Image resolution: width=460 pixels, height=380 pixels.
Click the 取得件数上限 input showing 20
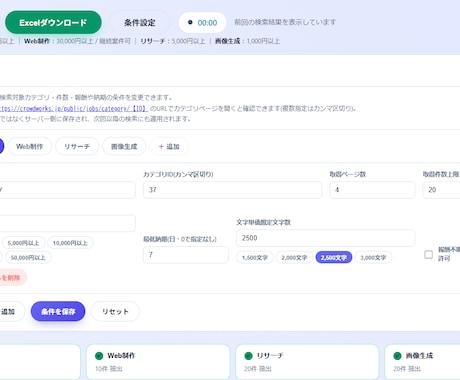pyautogui.click(x=441, y=190)
